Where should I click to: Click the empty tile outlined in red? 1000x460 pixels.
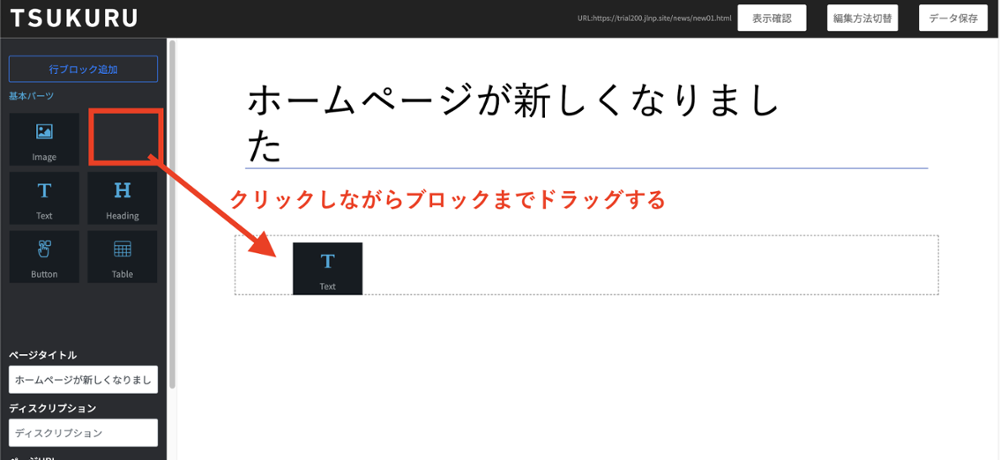[124, 137]
